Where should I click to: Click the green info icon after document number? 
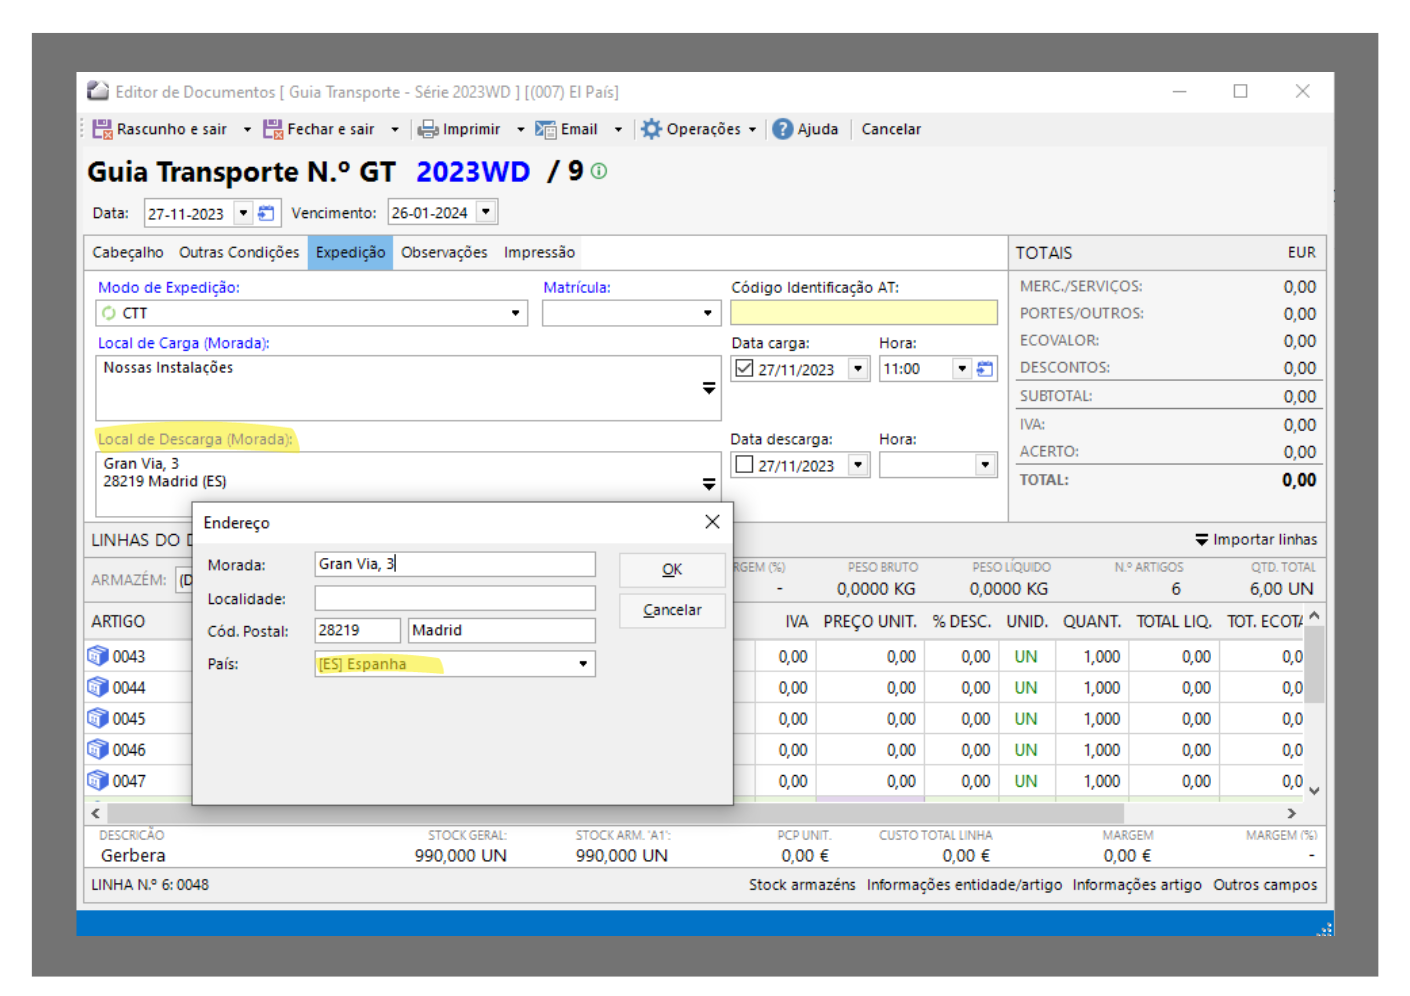tap(599, 171)
